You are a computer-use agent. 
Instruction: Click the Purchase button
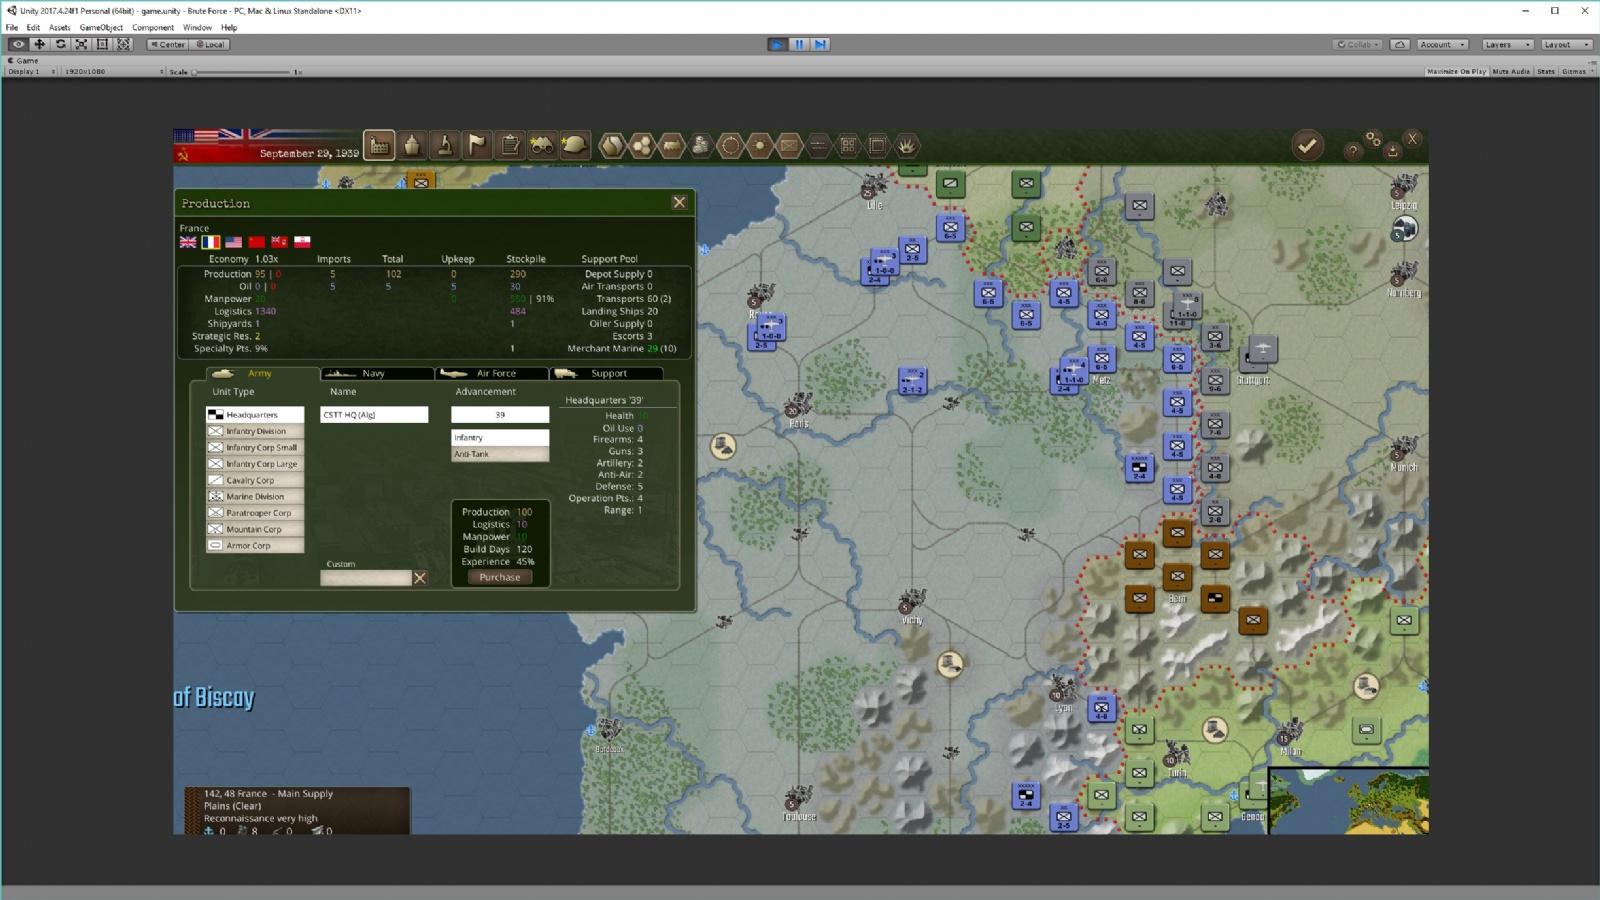point(498,577)
